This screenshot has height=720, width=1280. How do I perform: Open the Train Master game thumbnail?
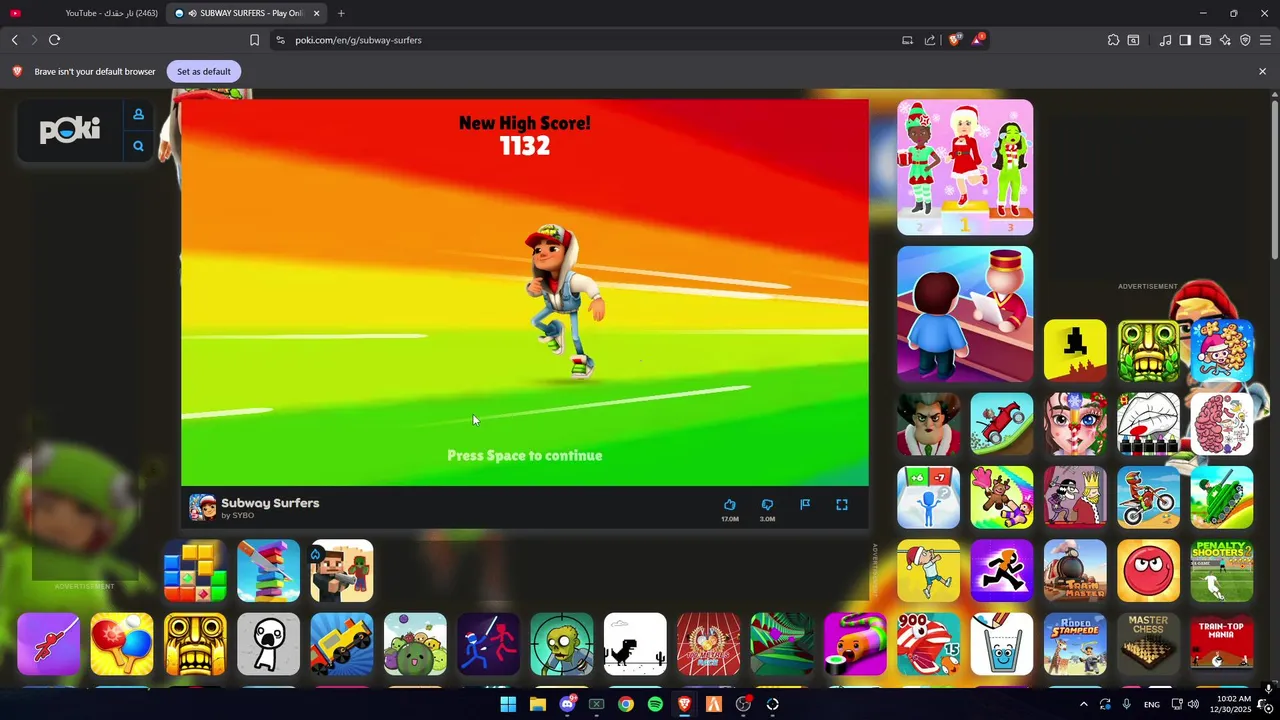click(x=1075, y=571)
